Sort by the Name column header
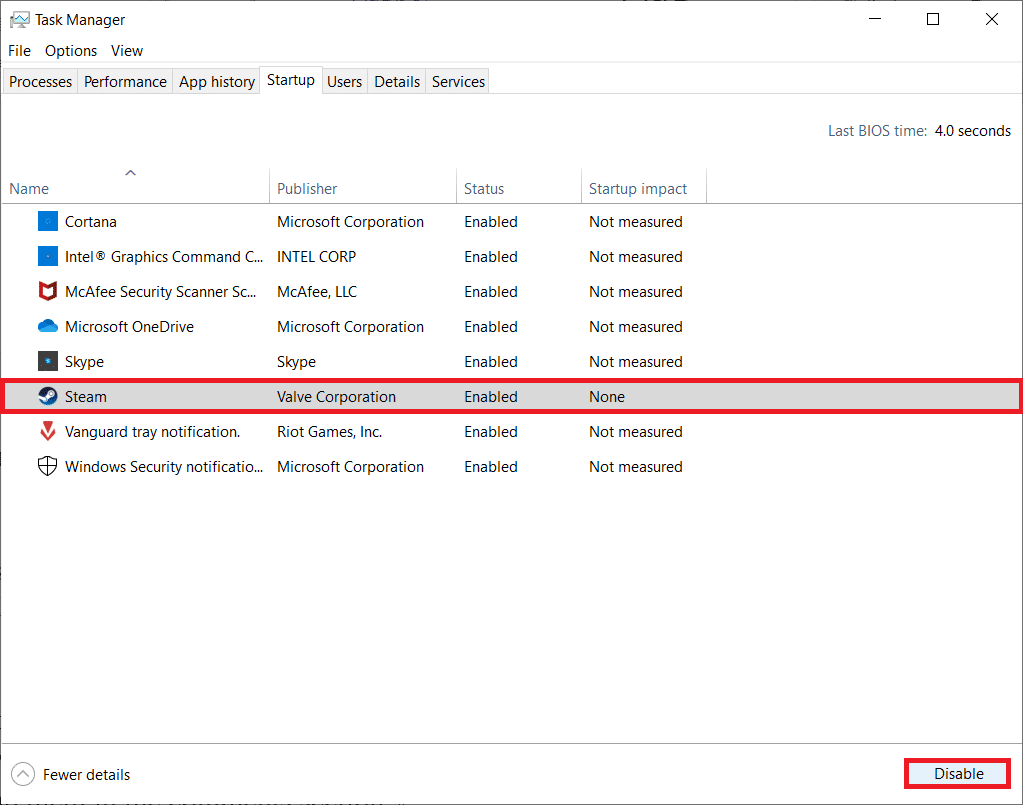Screen dimensions: 1023x805 pyautogui.click(x=135, y=185)
